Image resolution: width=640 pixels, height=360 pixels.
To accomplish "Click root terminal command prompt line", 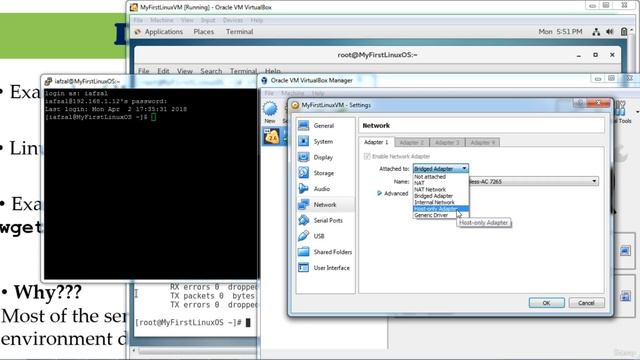I will [x=193, y=322].
